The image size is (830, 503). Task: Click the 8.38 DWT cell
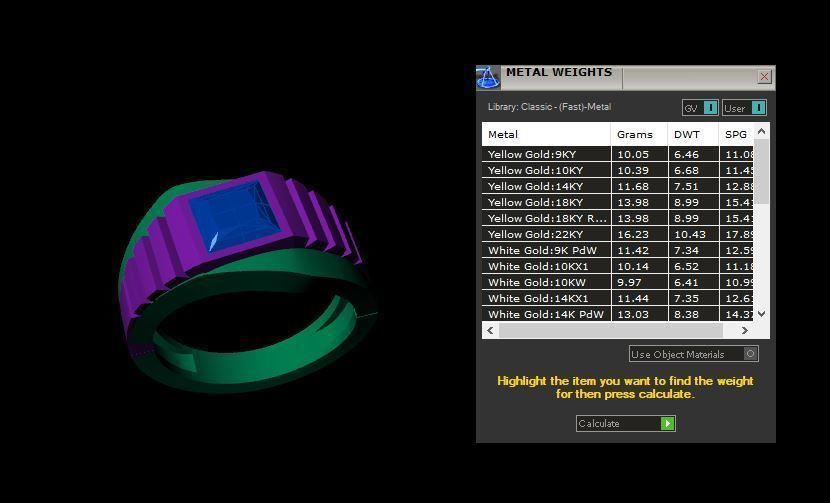point(693,314)
